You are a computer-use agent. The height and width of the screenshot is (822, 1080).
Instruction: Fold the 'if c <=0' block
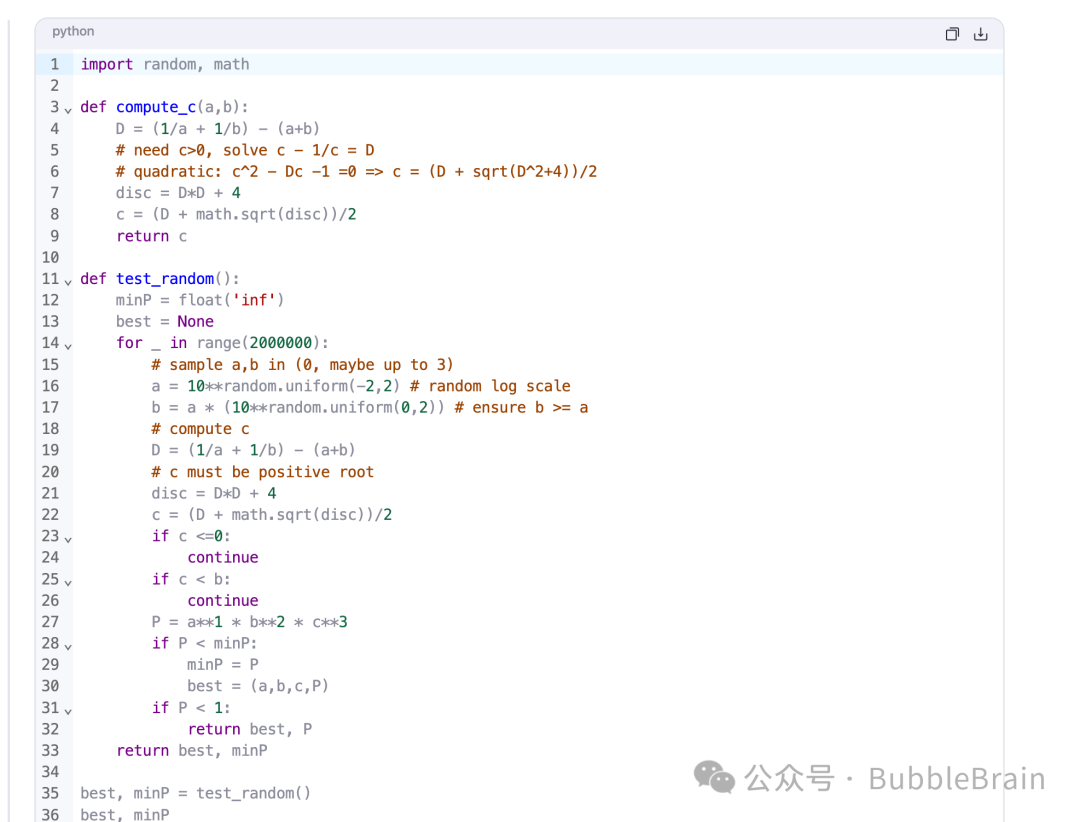pyautogui.click(x=68, y=537)
